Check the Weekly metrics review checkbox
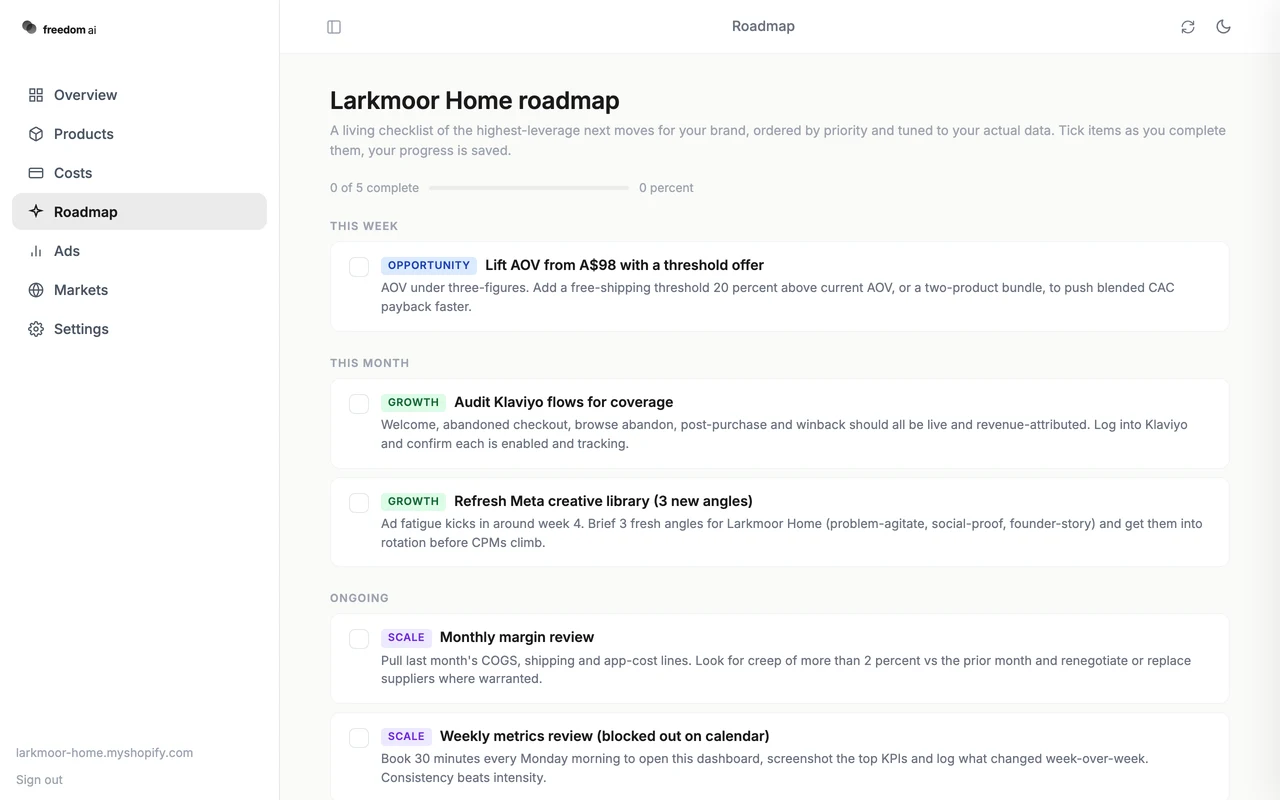 click(359, 738)
